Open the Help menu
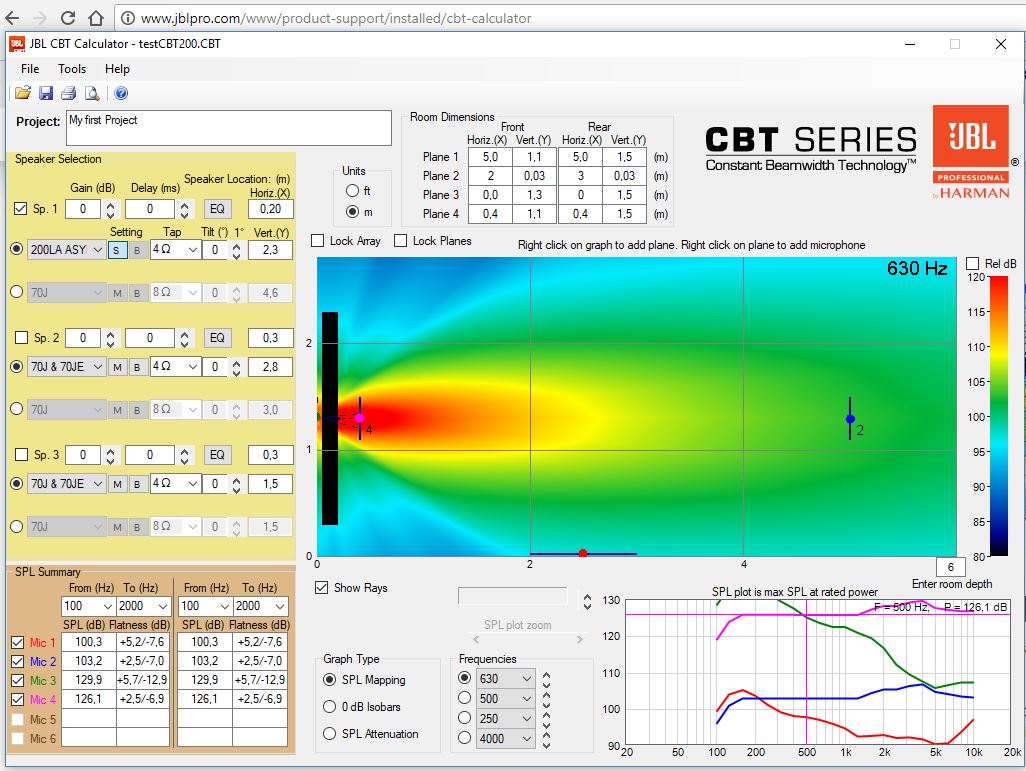Screen dimensions: 1026x771 click(x=117, y=69)
